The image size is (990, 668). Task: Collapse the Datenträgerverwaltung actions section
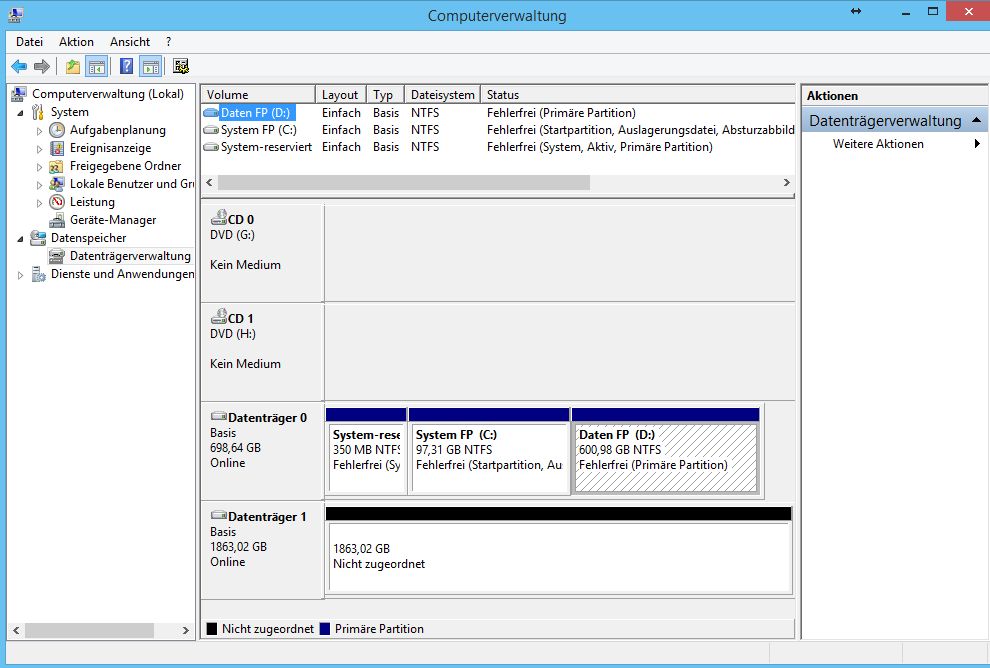coord(976,120)
